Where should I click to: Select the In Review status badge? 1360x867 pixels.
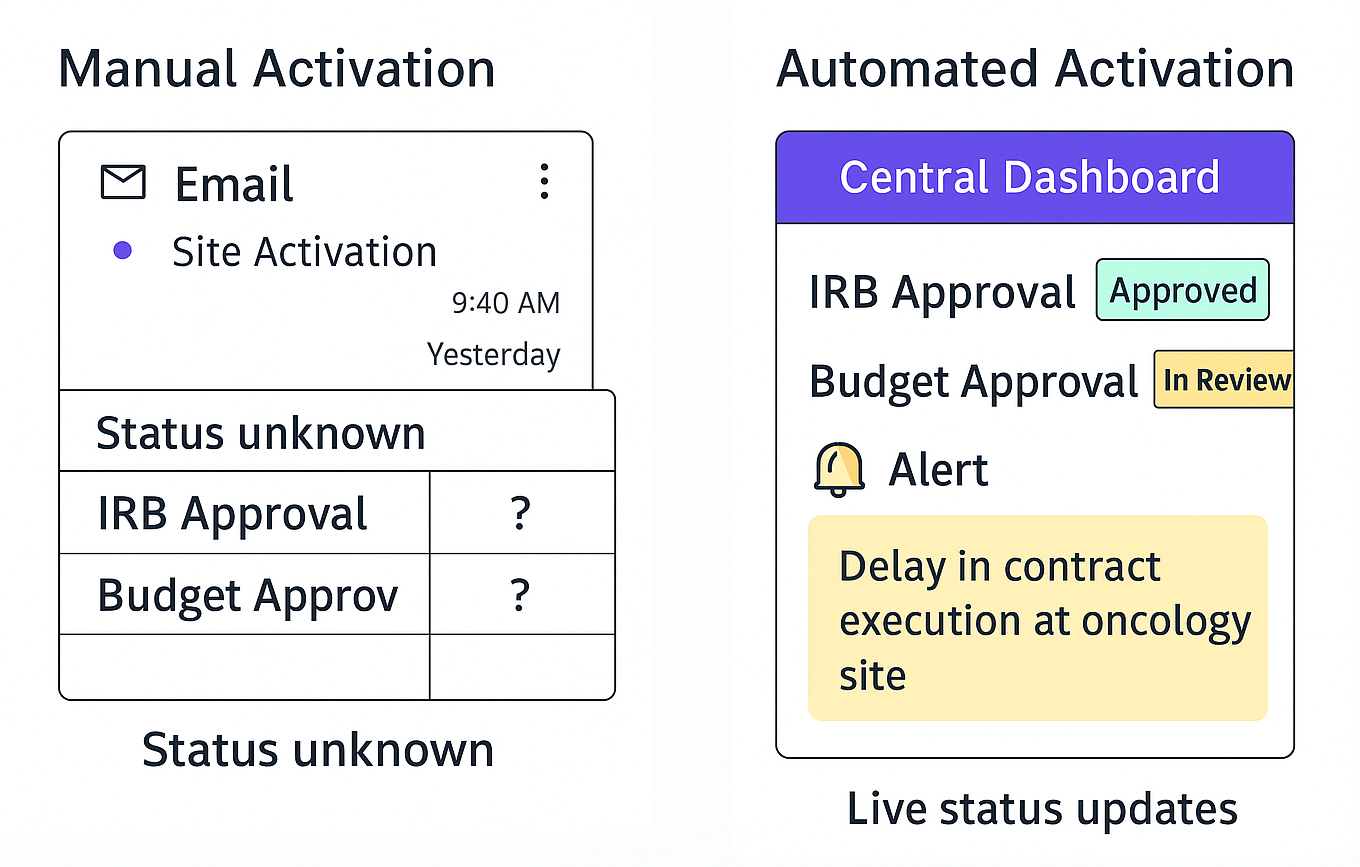coord(1224,379)
